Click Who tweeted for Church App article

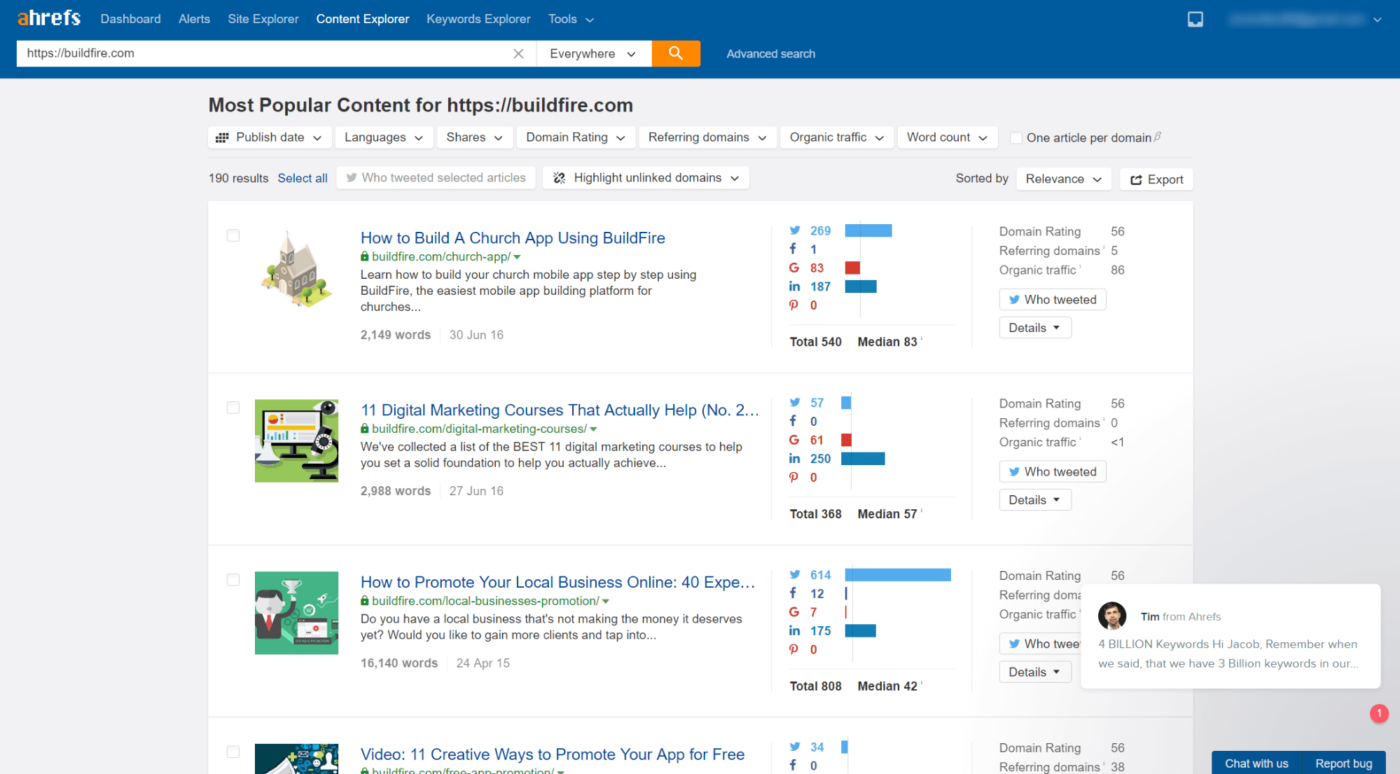1052,300
